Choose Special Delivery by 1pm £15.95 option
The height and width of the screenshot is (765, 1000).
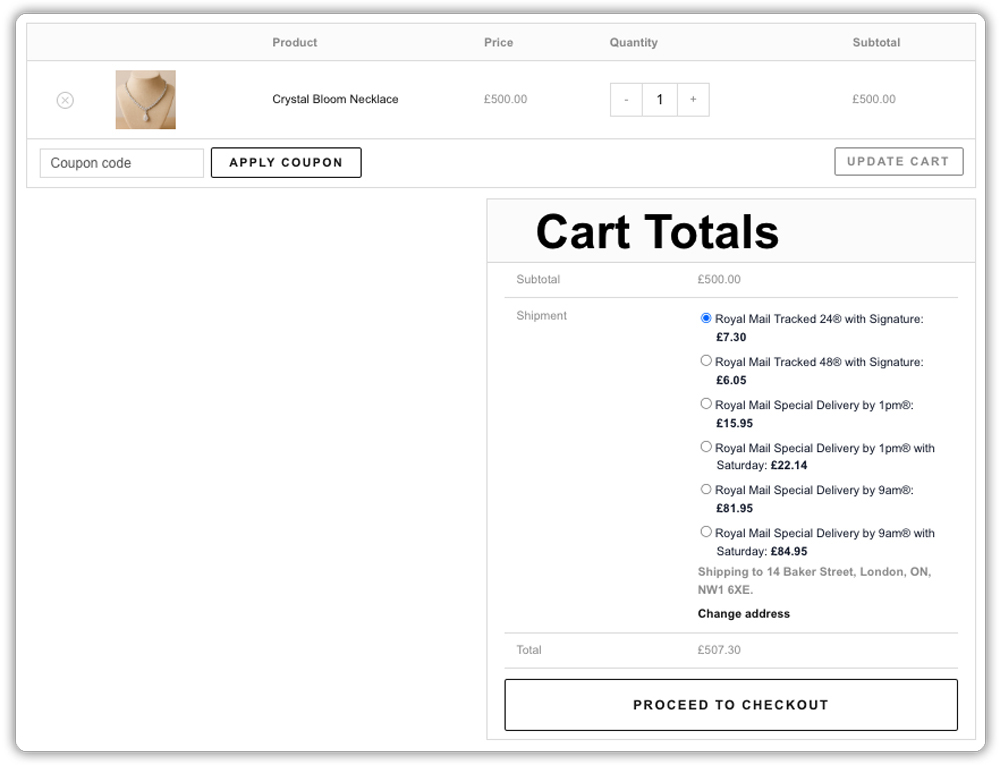pos(705,404)
